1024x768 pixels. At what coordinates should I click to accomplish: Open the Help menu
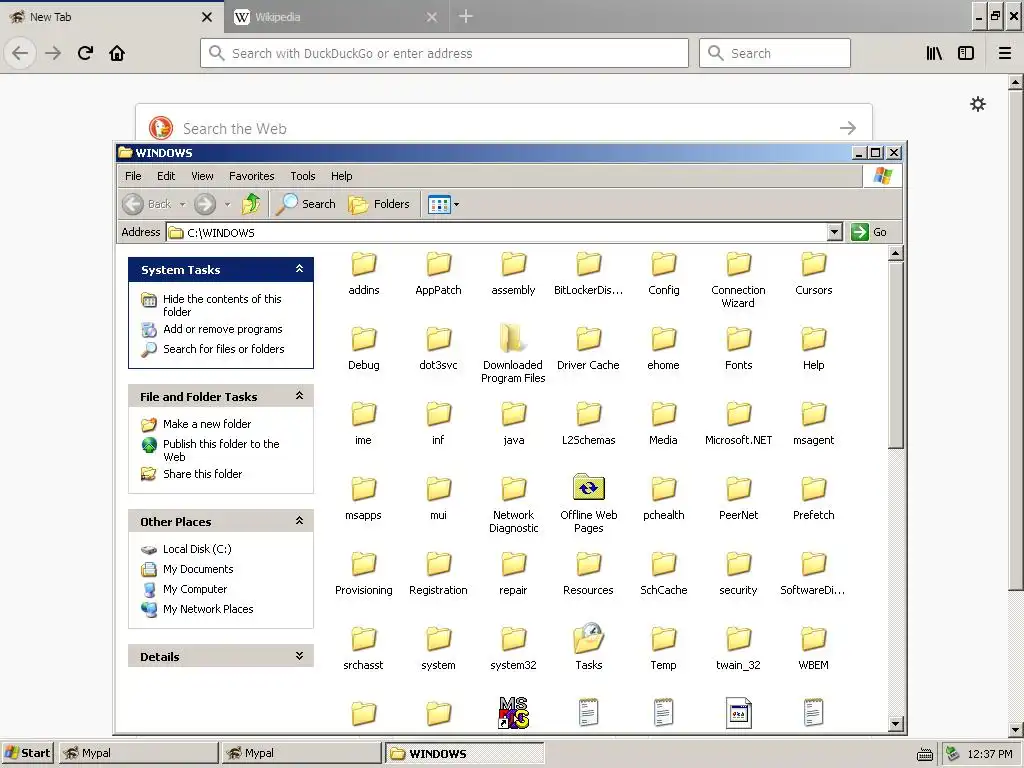pyautogui.click(x=342, y=176)
